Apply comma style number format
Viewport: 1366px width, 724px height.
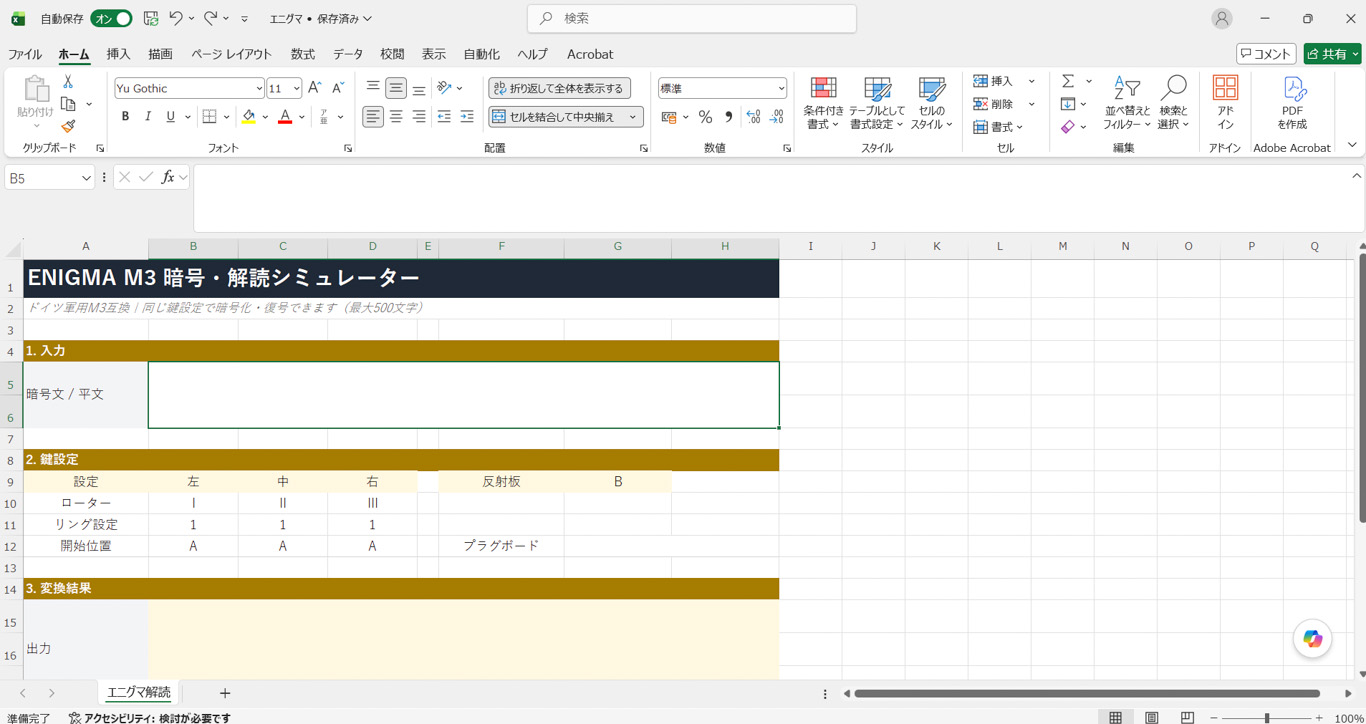(x=728, y=117)
